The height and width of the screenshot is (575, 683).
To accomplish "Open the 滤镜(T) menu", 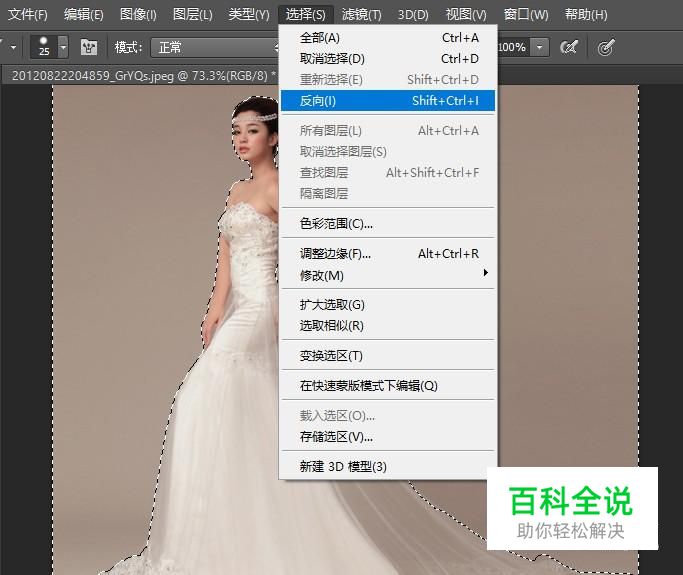I will (361, 14).
